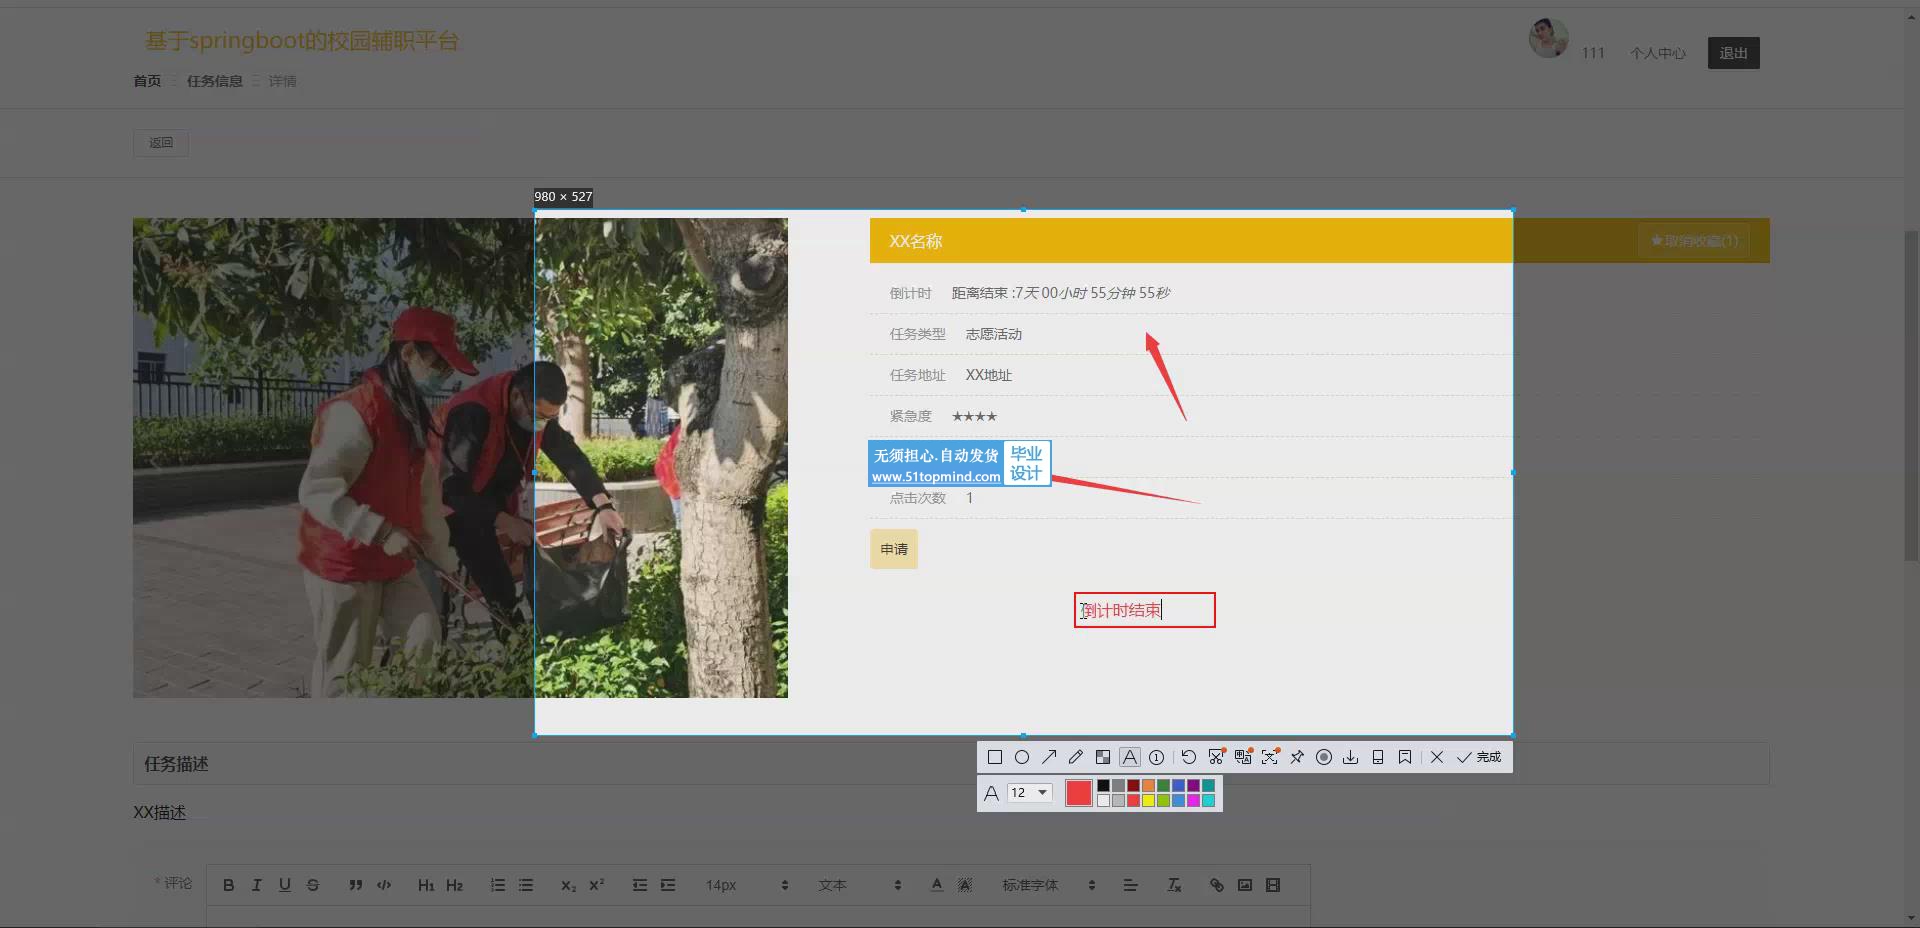Pick the magenta color swatch
This screenshot has height=928, width=1920.
point(1193,800)
